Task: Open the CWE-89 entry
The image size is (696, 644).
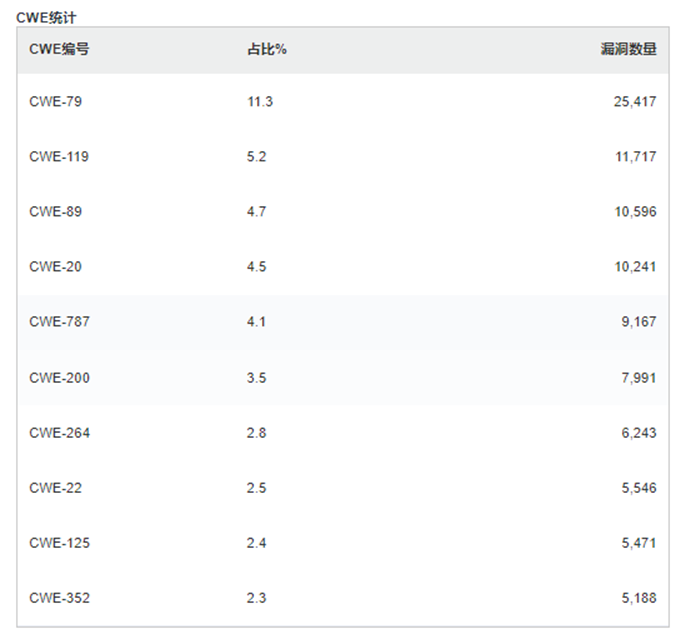Action: click(55, 212)
